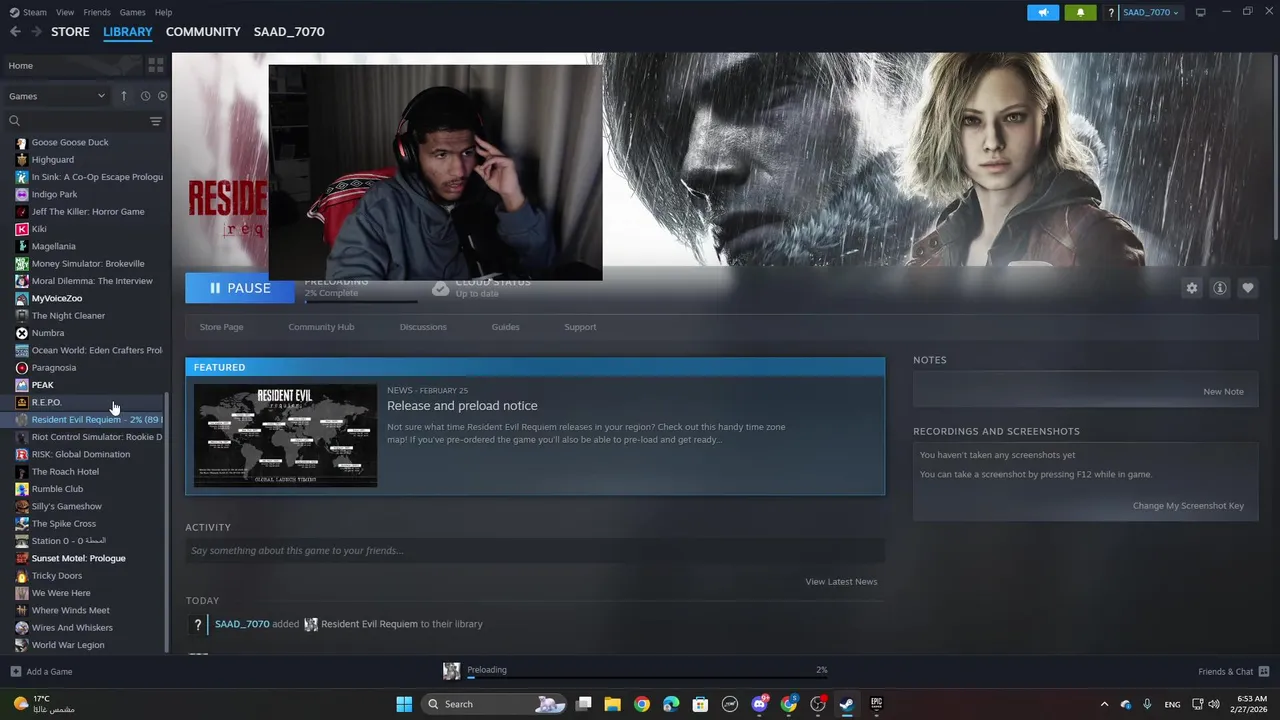Show hidden system tray icons chevron

(1104, 704)
